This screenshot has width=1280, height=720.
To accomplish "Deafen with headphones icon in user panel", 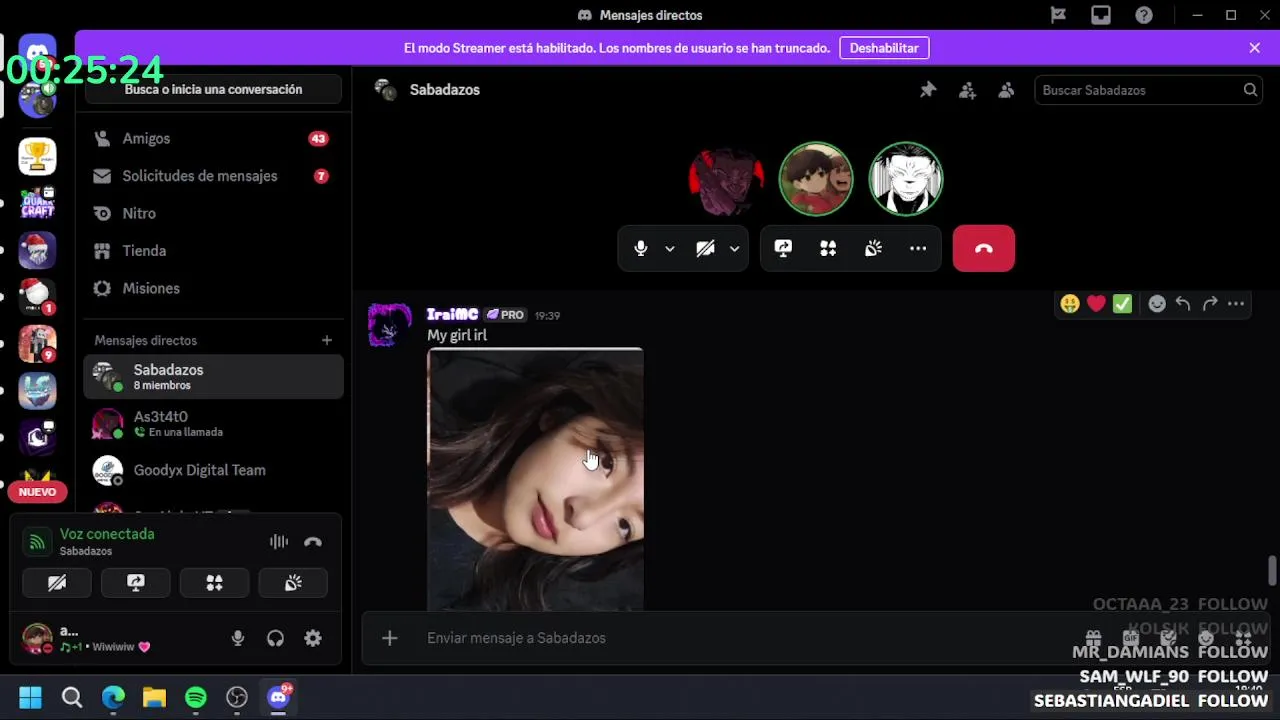I will (x=275, y=638).
